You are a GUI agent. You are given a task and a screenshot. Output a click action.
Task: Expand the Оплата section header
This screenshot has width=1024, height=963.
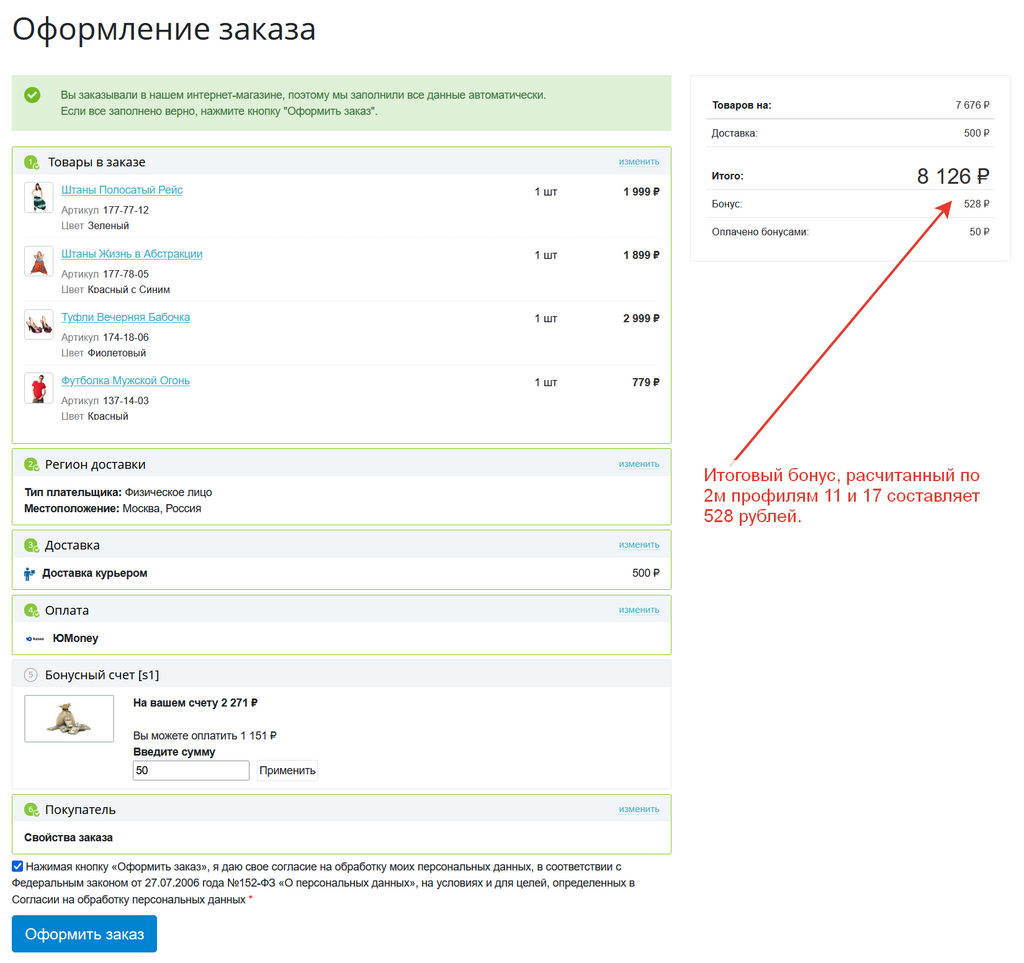(x=66, y=610)
